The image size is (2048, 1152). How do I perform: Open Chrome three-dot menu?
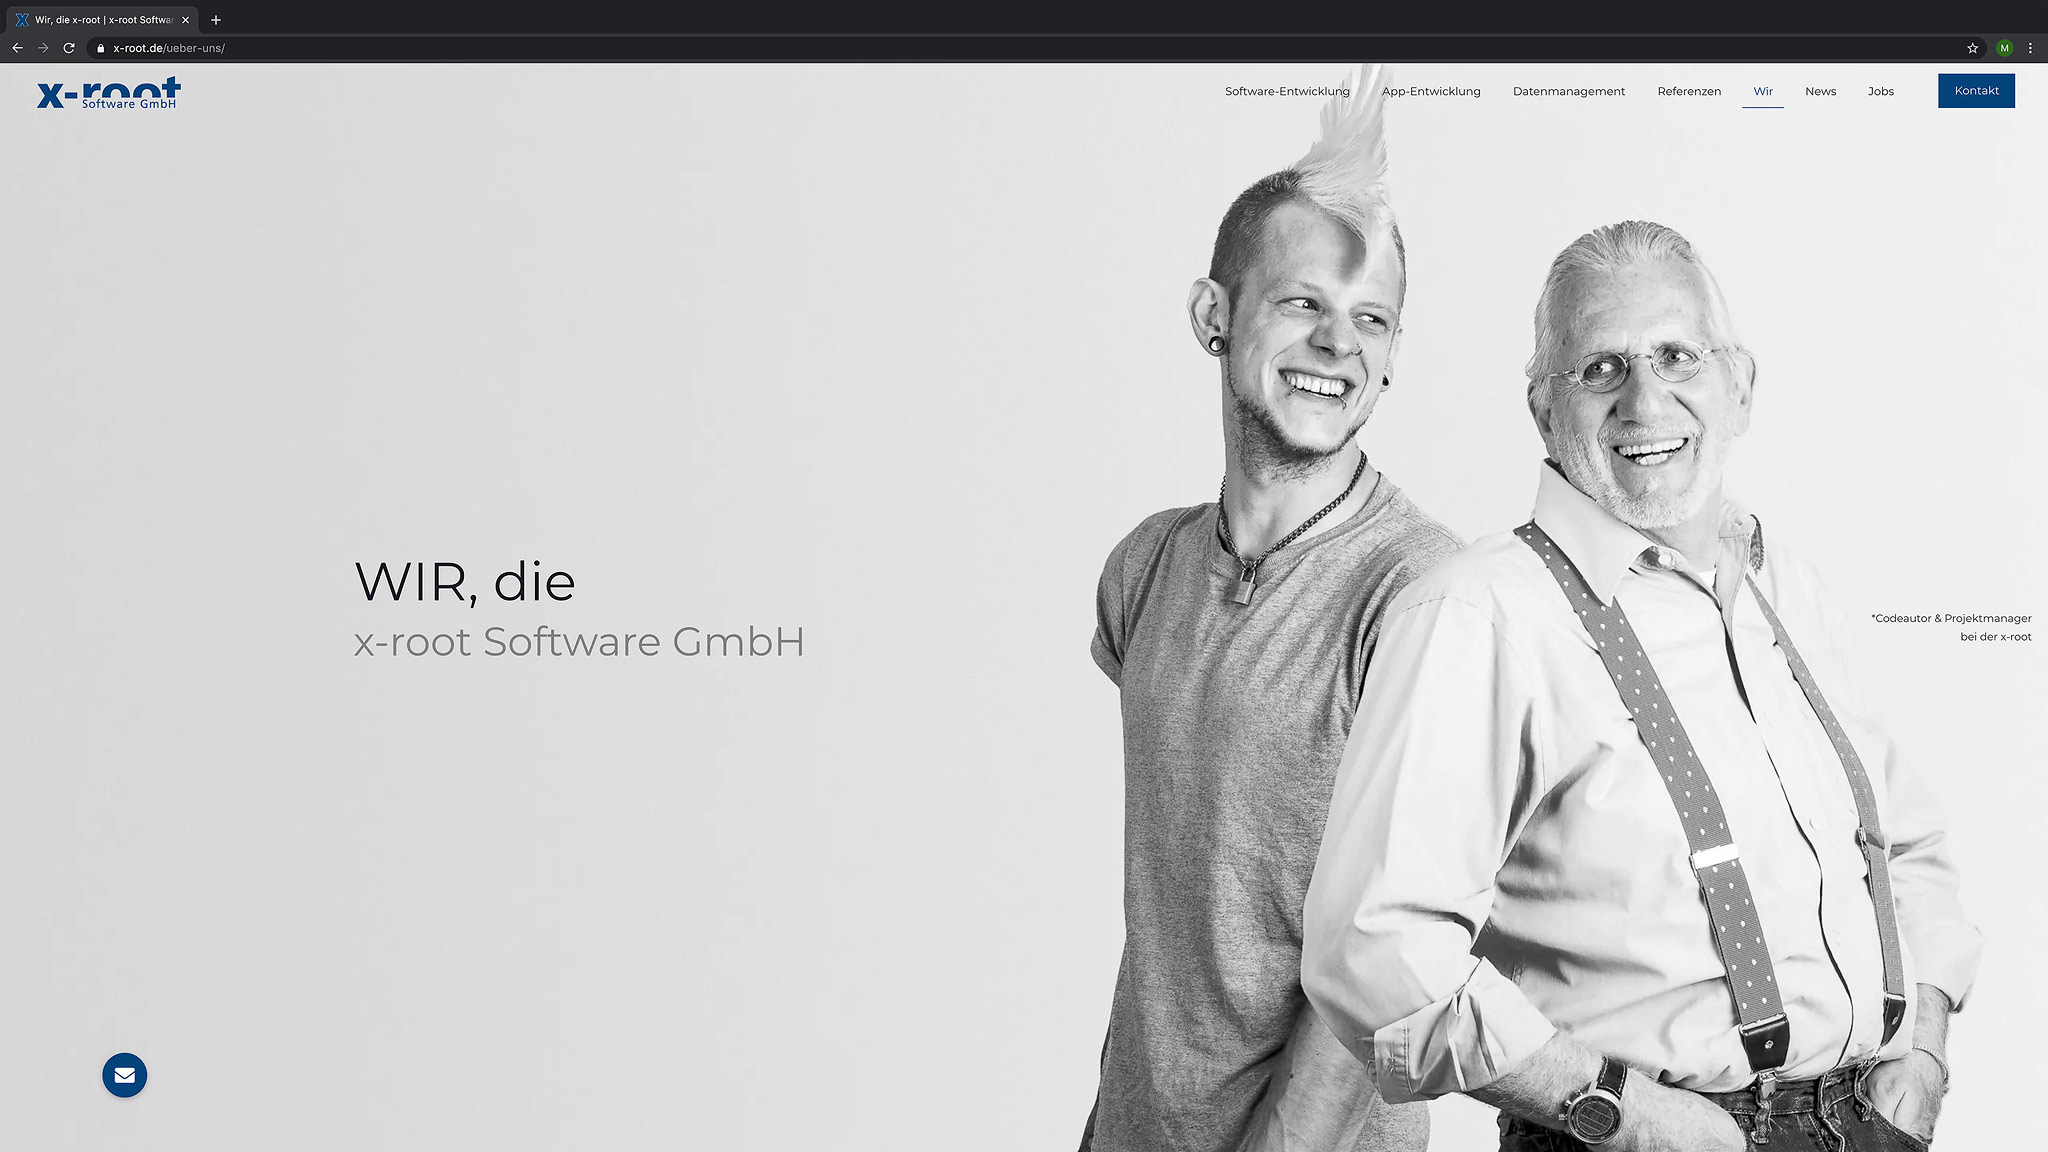click(2030, 48)
